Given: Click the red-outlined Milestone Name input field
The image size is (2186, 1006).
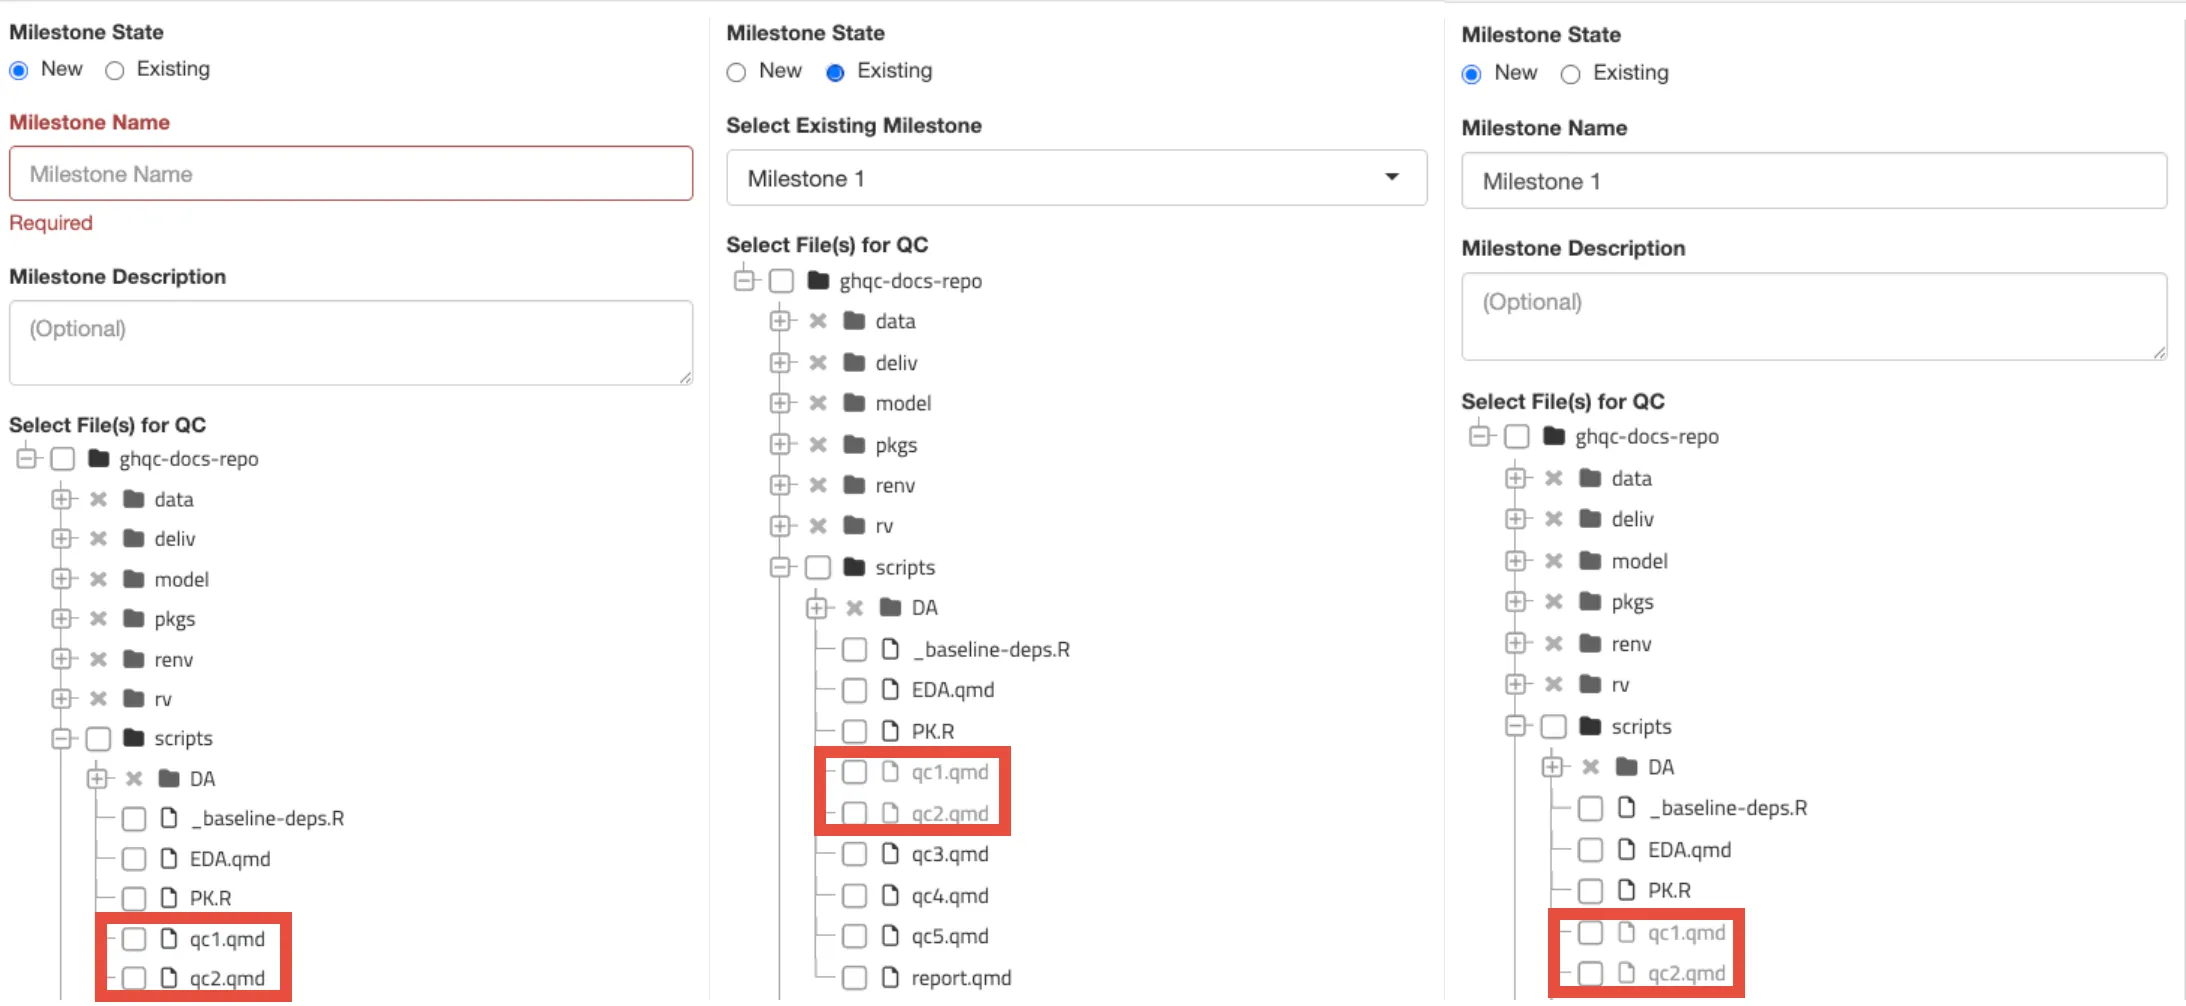Looking at the screenshot, I should point(351,174).
